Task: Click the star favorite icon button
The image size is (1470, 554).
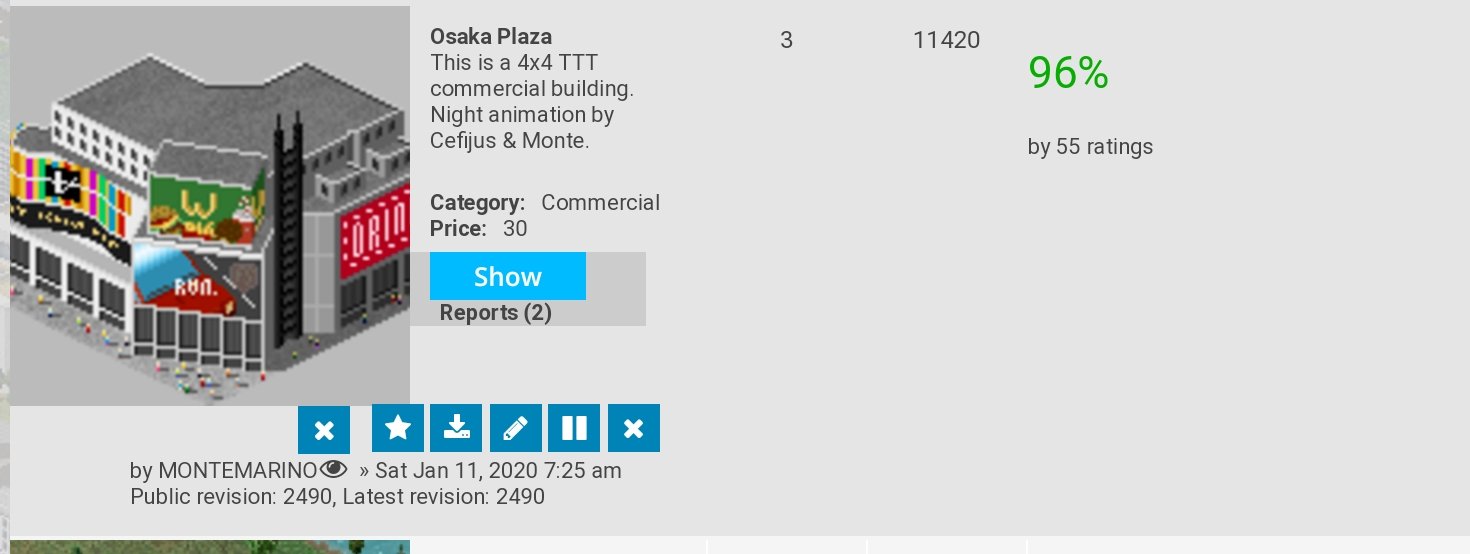Action: [x=398, y=428]
